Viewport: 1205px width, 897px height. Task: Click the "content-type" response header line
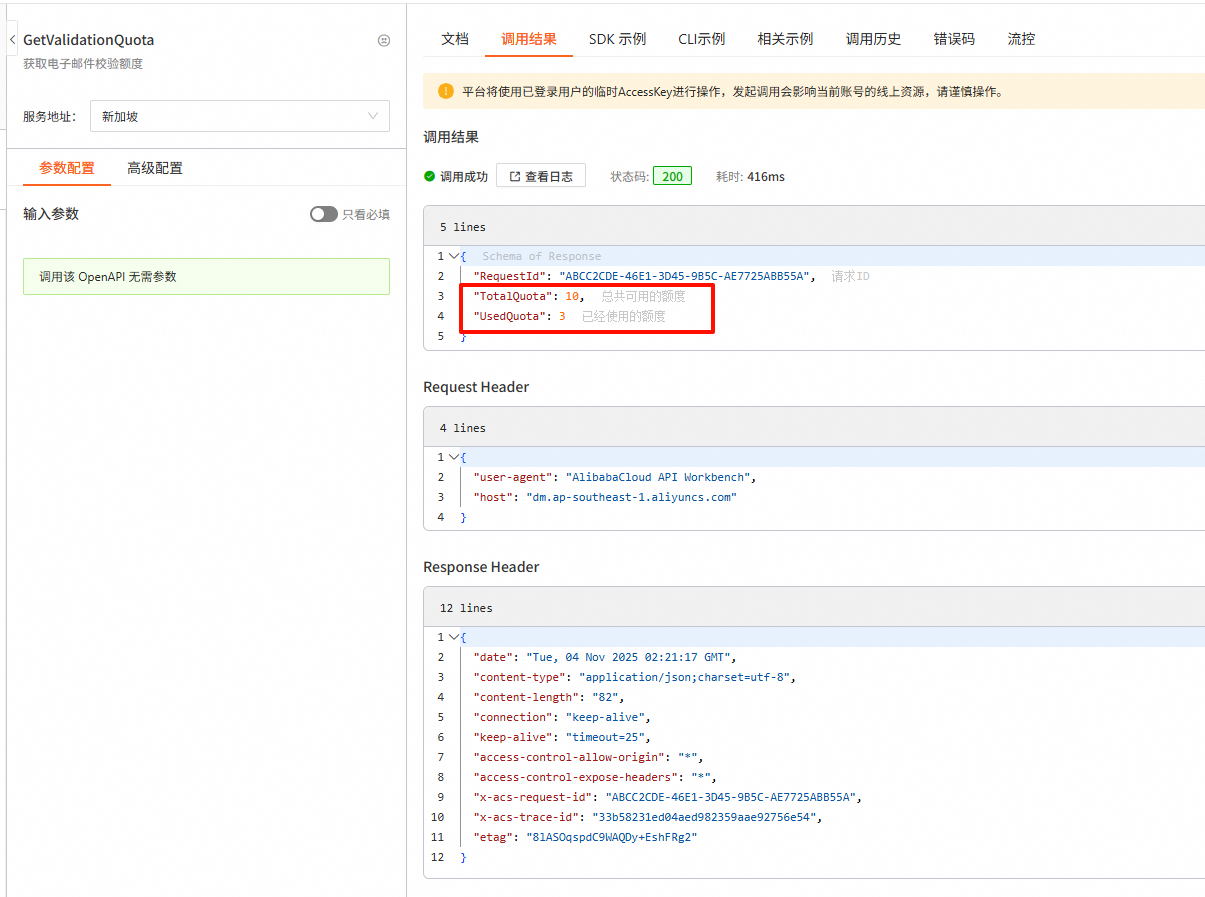point(635,677)
